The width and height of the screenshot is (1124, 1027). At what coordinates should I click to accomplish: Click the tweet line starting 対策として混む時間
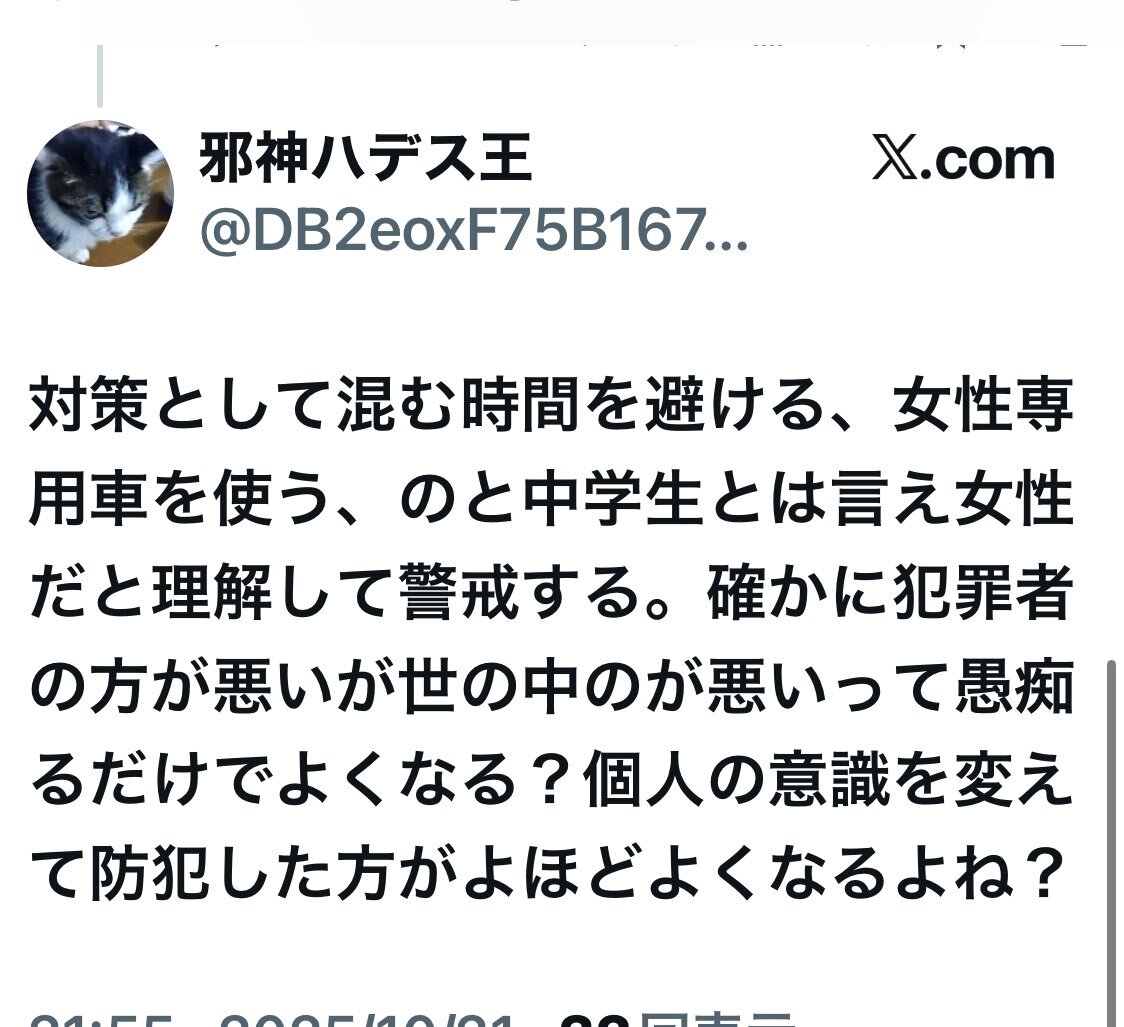point(551,406)
